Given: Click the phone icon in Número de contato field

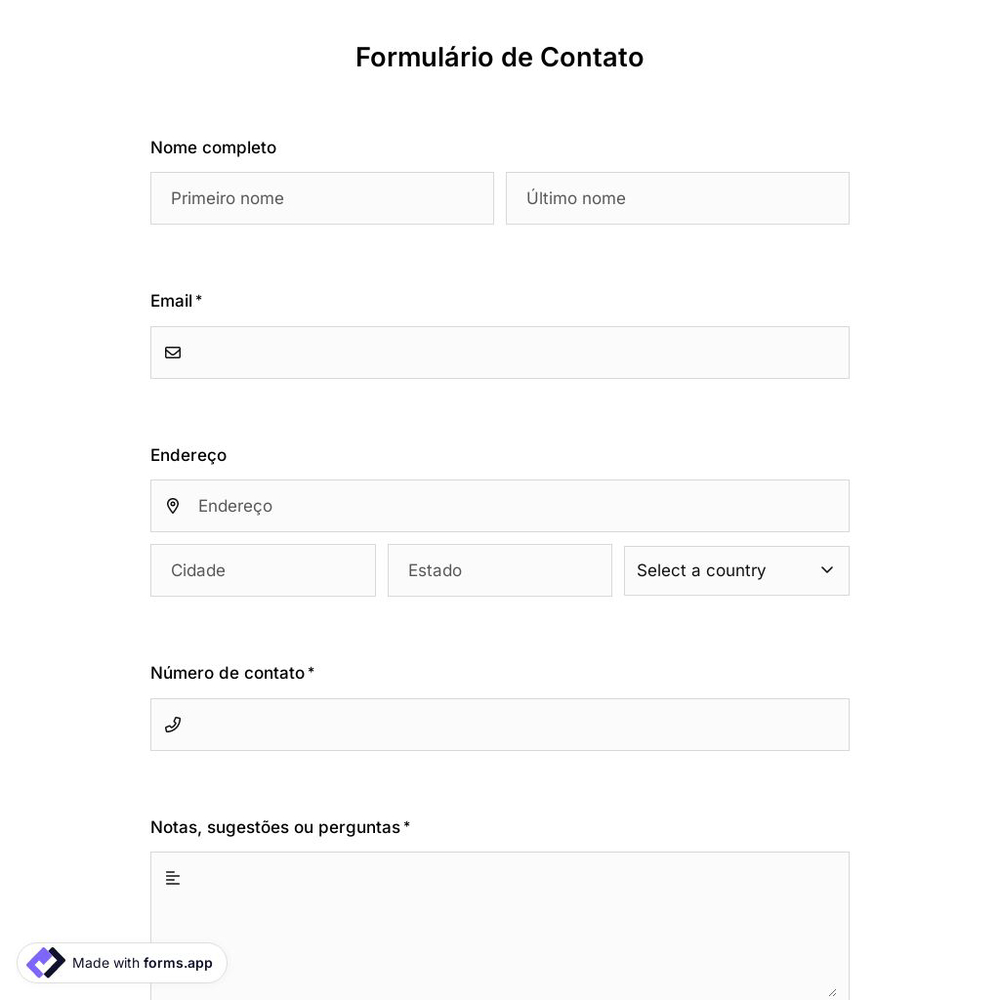Looking at the screenshot, I should (172, 724).
